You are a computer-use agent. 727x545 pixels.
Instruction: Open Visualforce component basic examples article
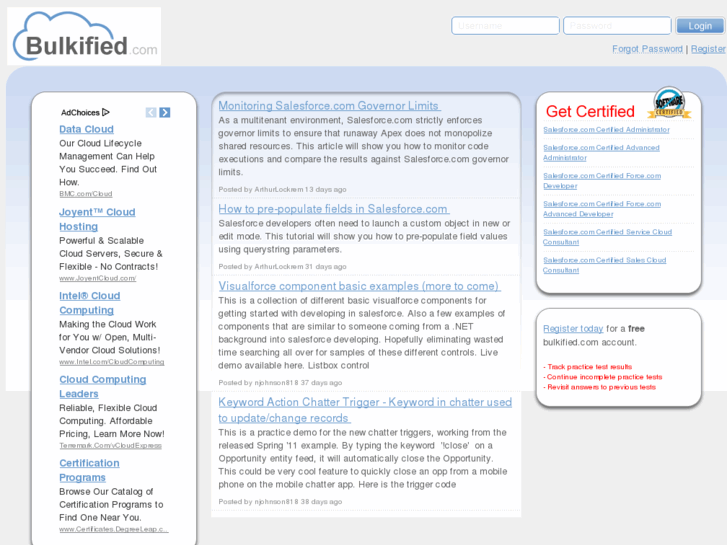(x=359, y=286)
